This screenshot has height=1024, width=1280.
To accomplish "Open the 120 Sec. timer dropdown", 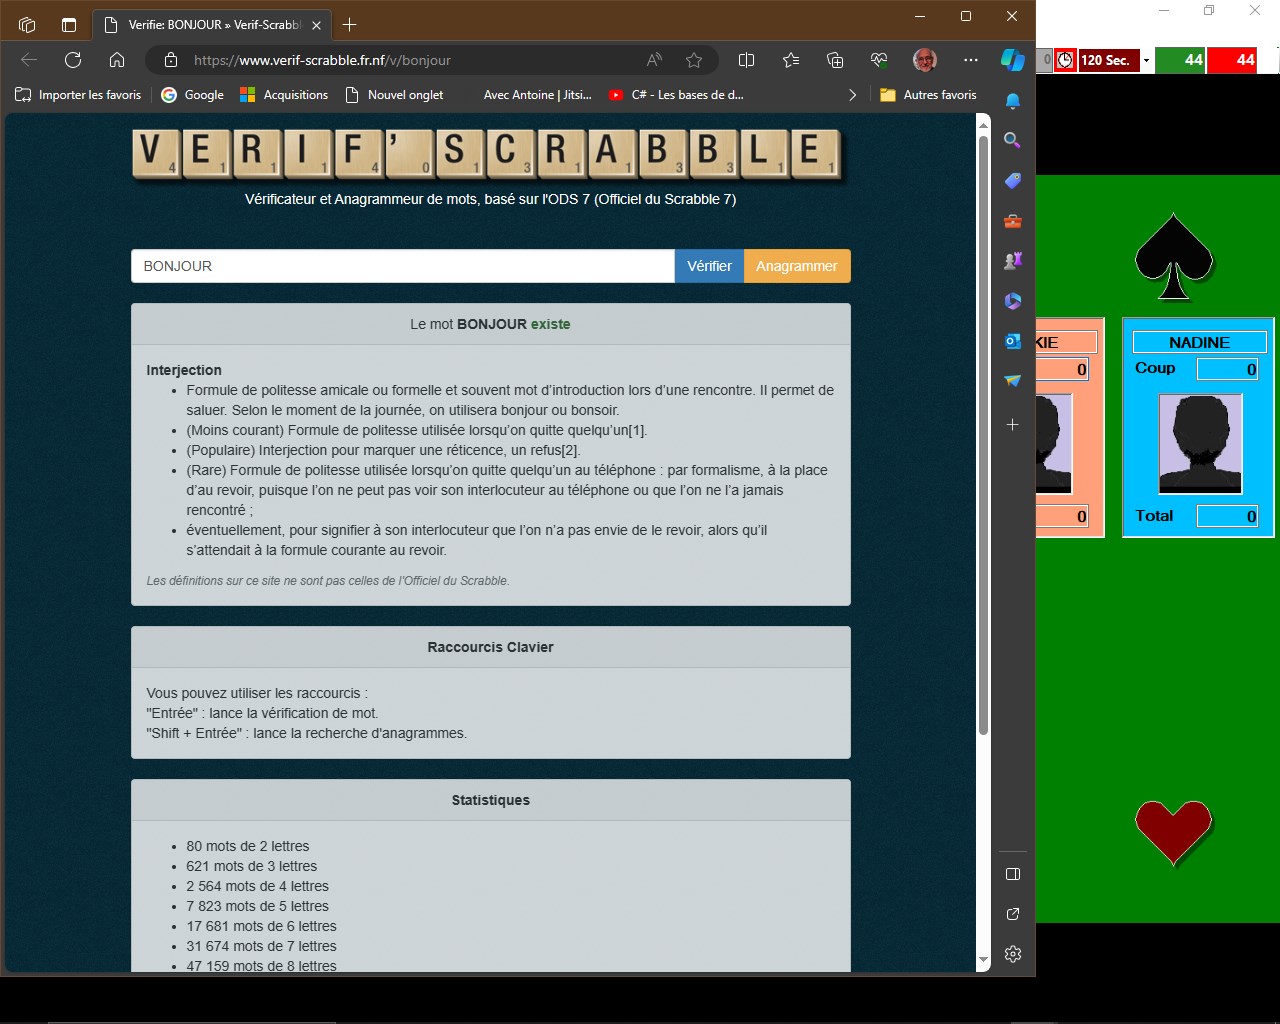I will (1146, 61).
